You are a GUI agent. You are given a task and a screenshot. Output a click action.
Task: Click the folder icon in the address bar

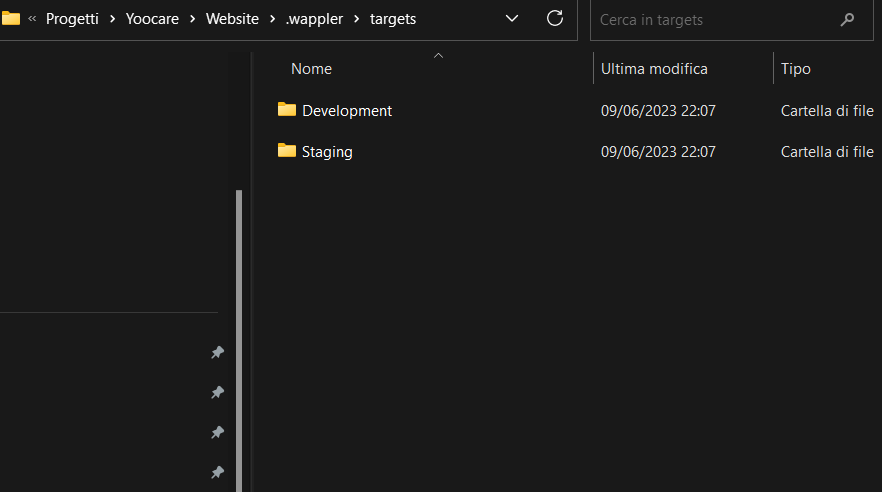coord(10,19)
